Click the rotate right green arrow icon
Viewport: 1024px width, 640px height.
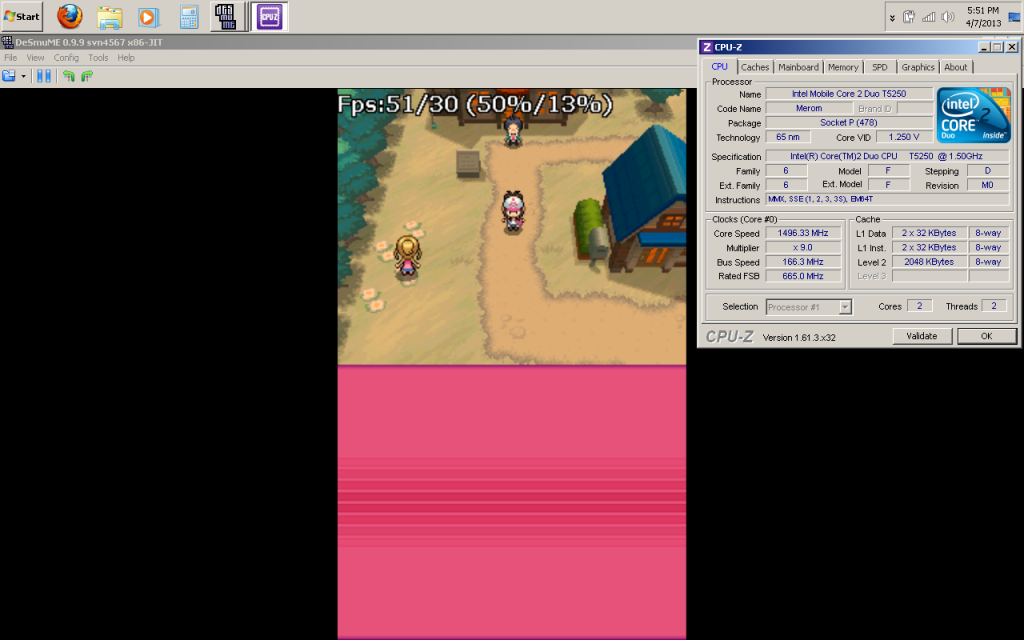(x=86, y=76)
